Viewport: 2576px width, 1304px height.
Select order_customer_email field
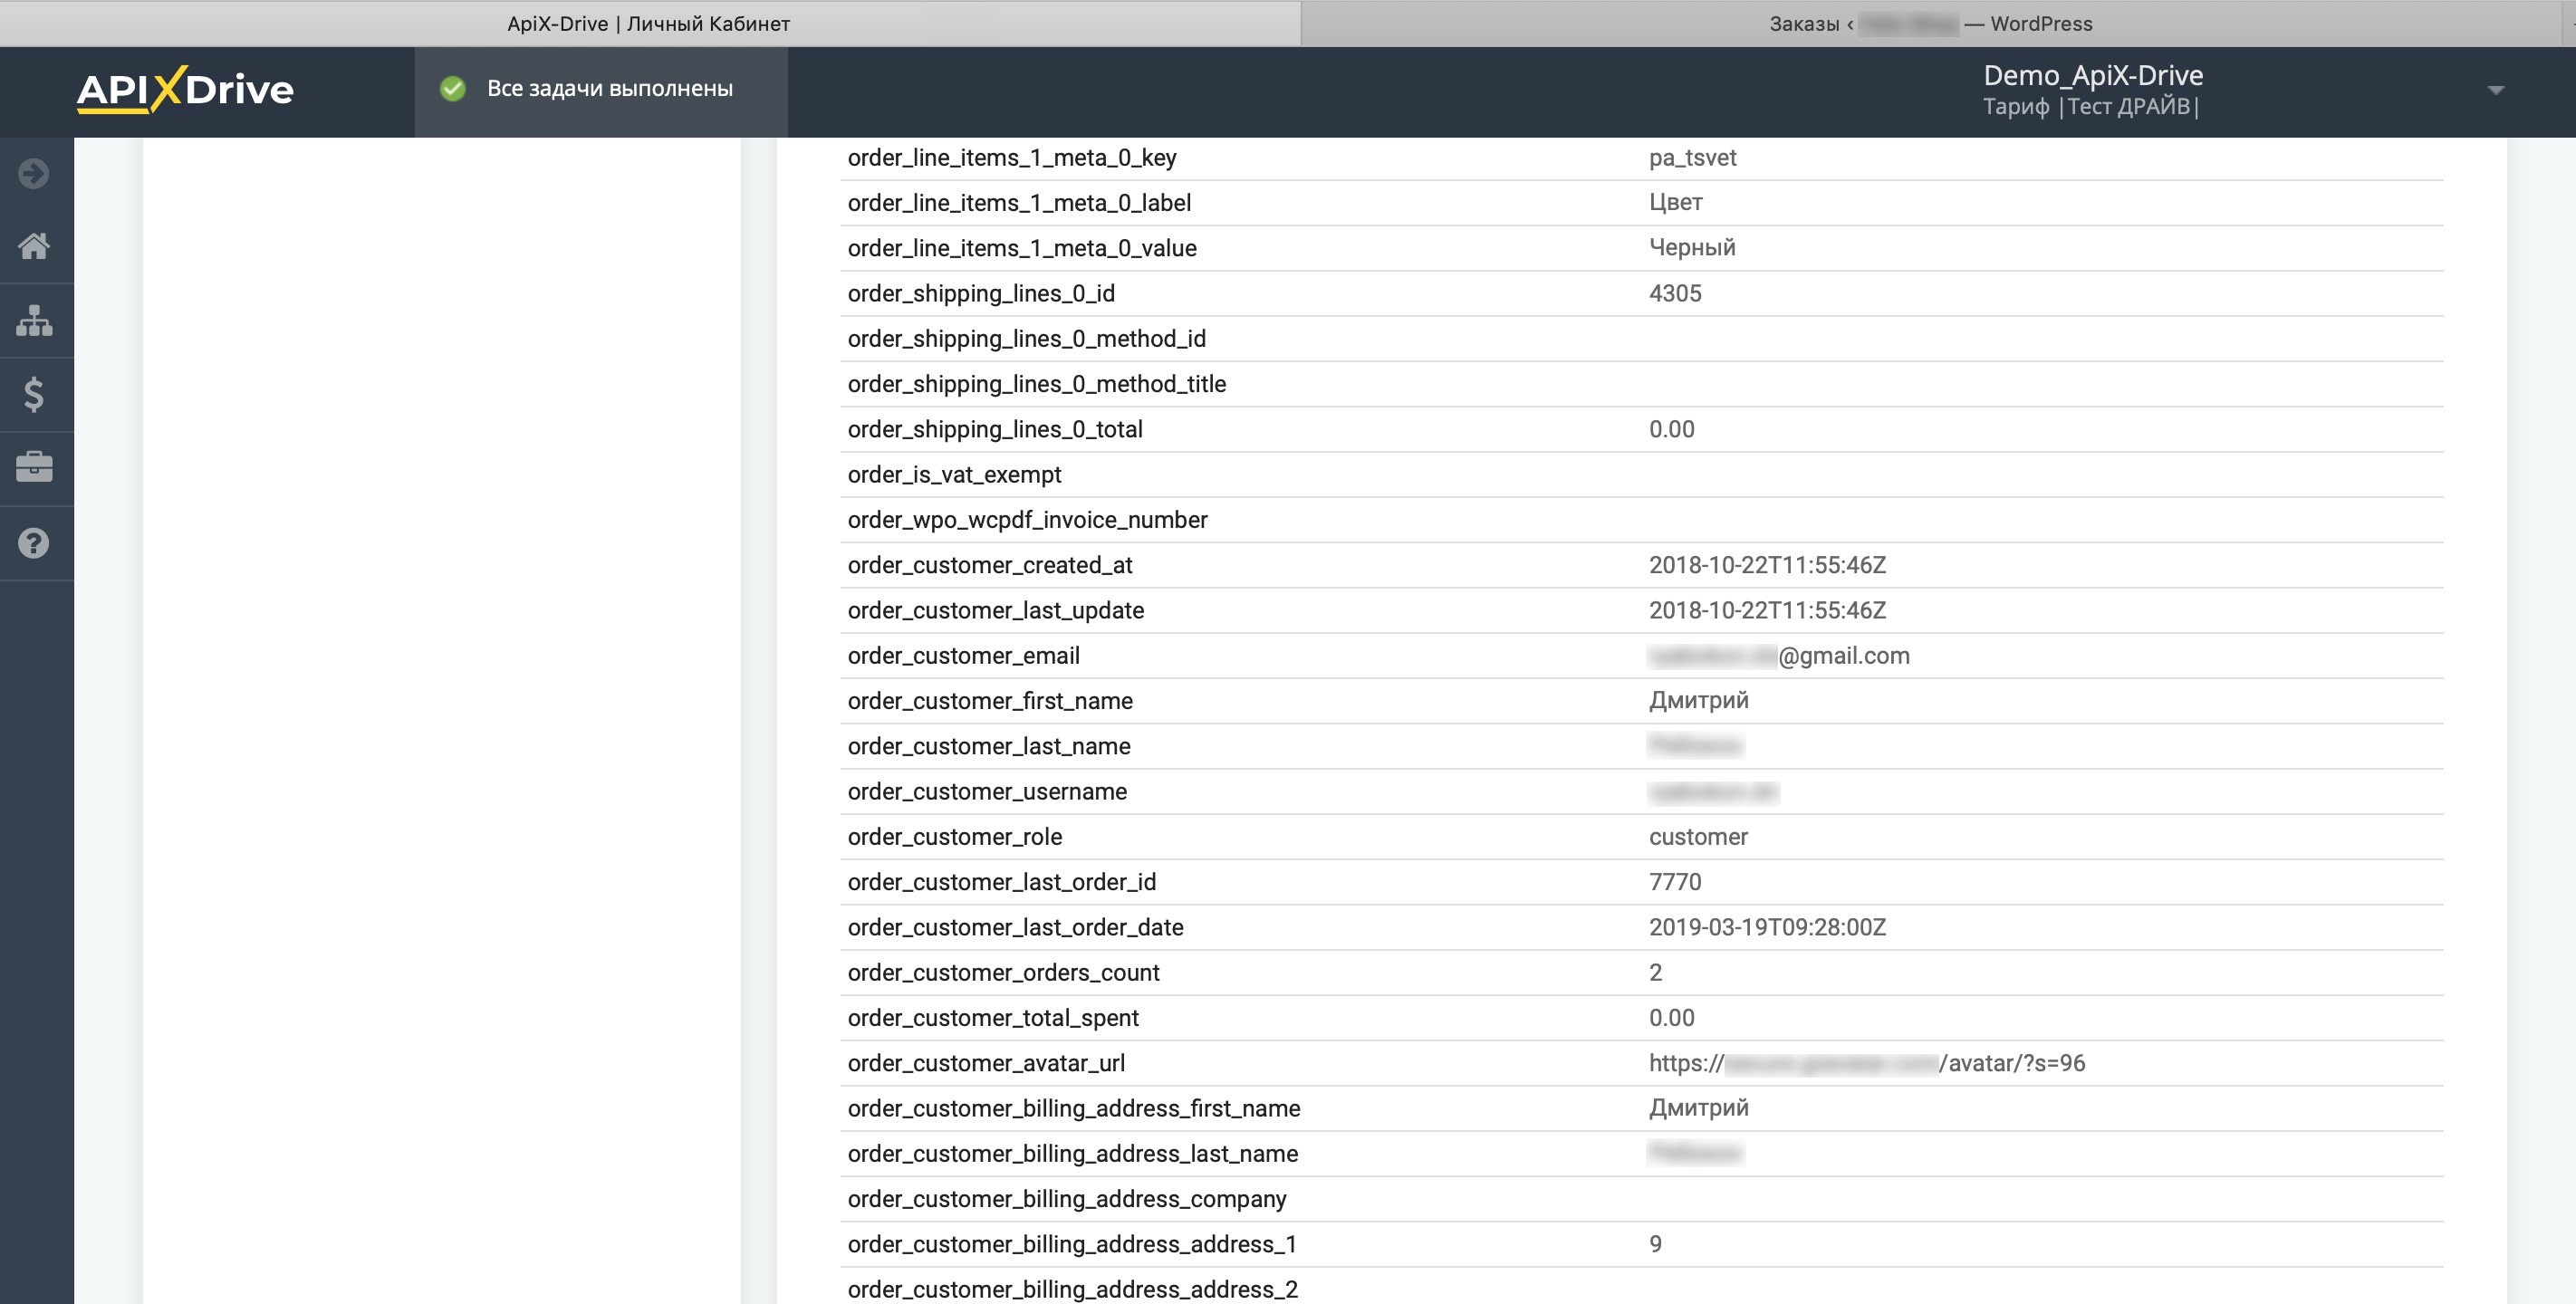(963, 655)
